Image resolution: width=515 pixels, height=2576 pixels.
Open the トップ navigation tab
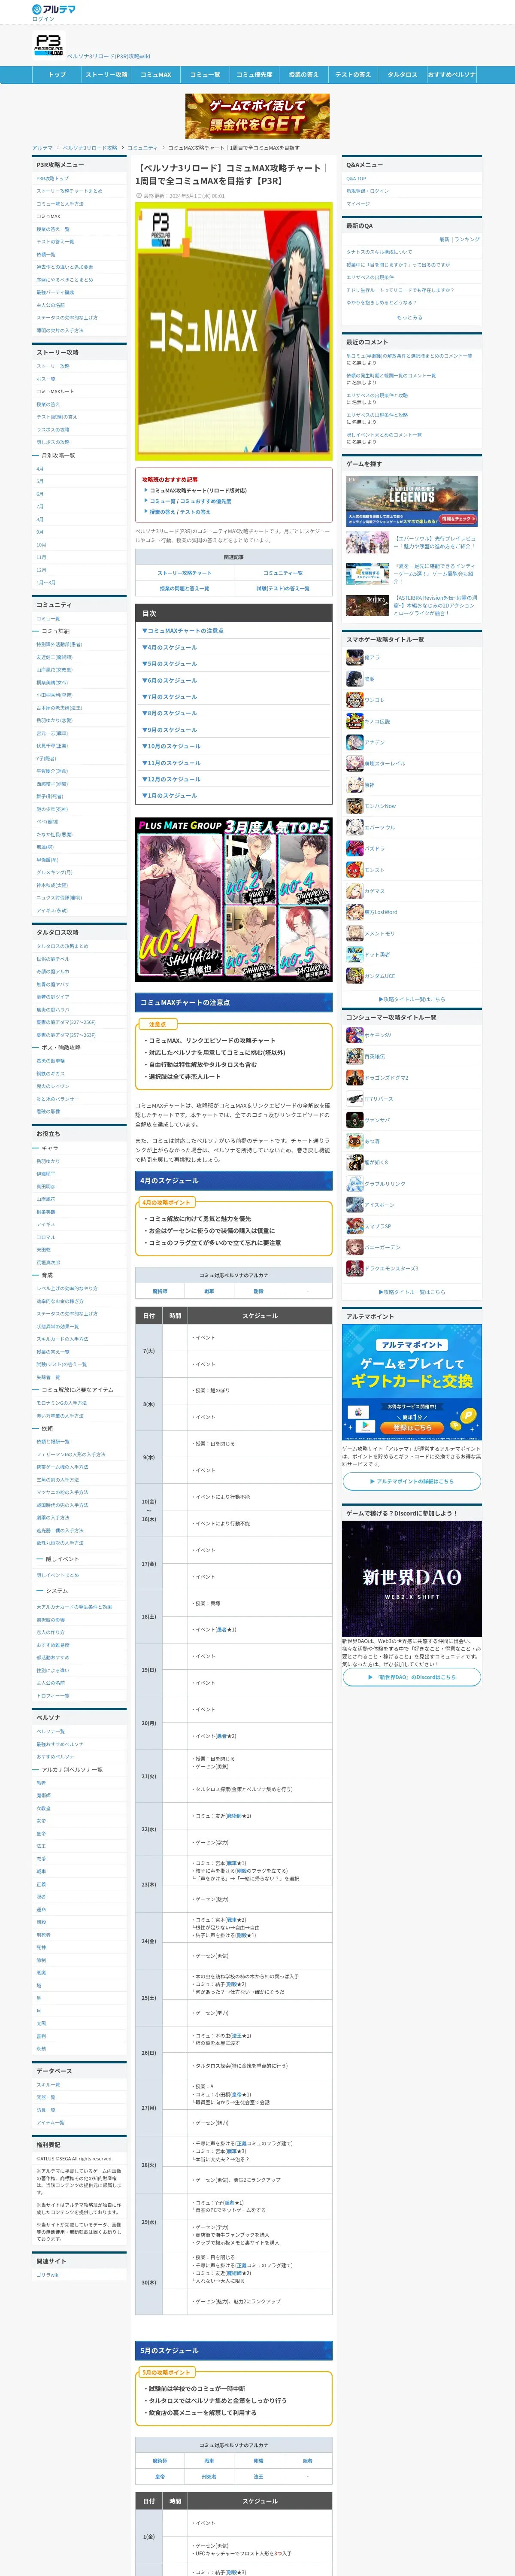[x=57, y=75]
